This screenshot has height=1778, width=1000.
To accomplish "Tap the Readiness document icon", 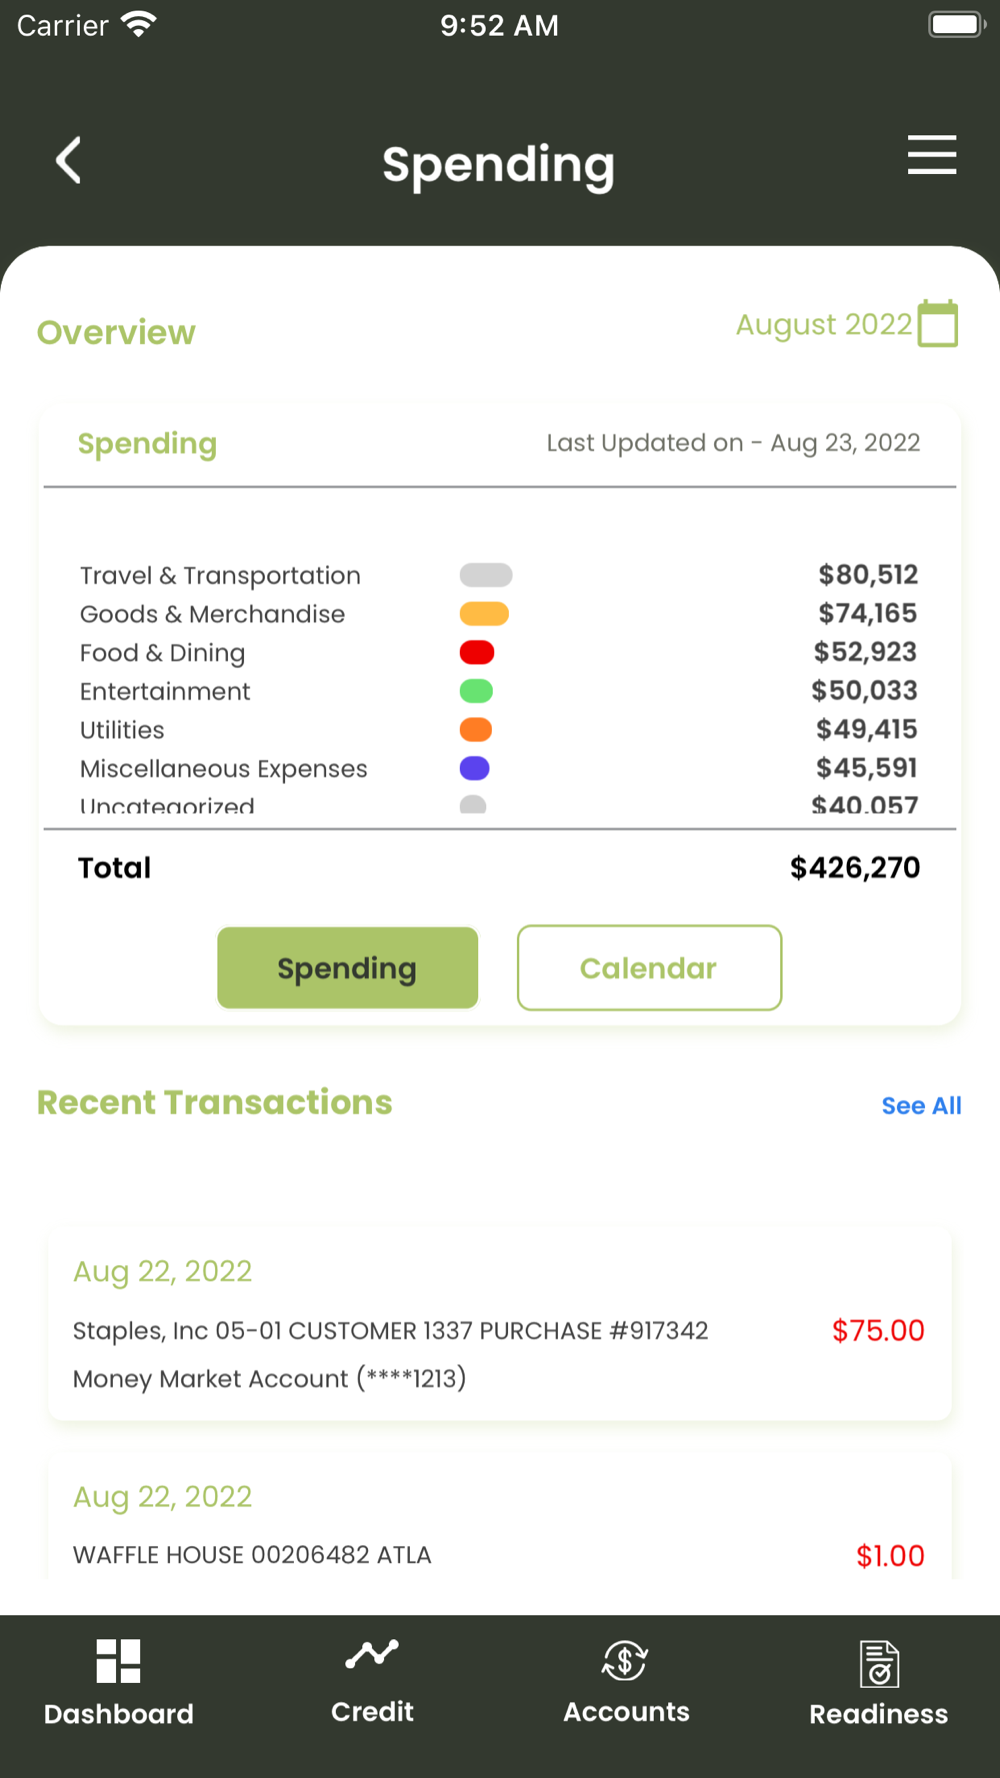I will 879,1663.
